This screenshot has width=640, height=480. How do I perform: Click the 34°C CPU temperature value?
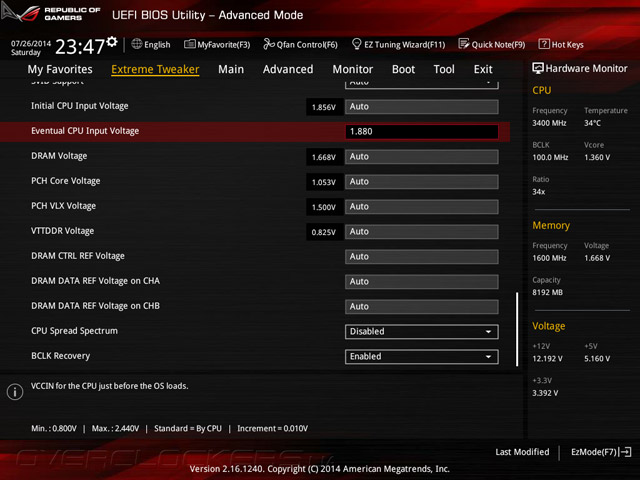[x=592, y=123]
